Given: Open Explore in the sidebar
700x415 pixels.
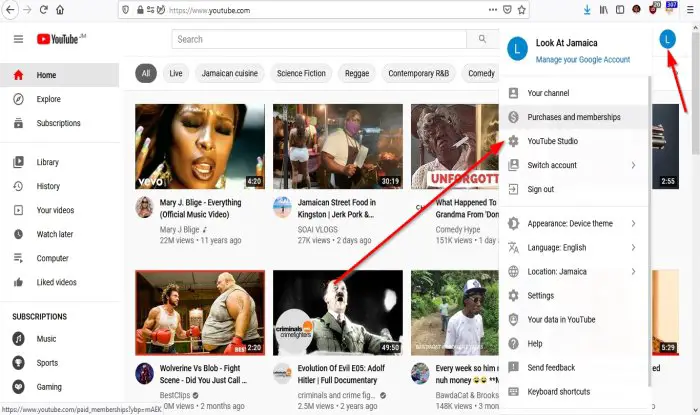Looking at the screenshot, I should click(x=59, y=99).
